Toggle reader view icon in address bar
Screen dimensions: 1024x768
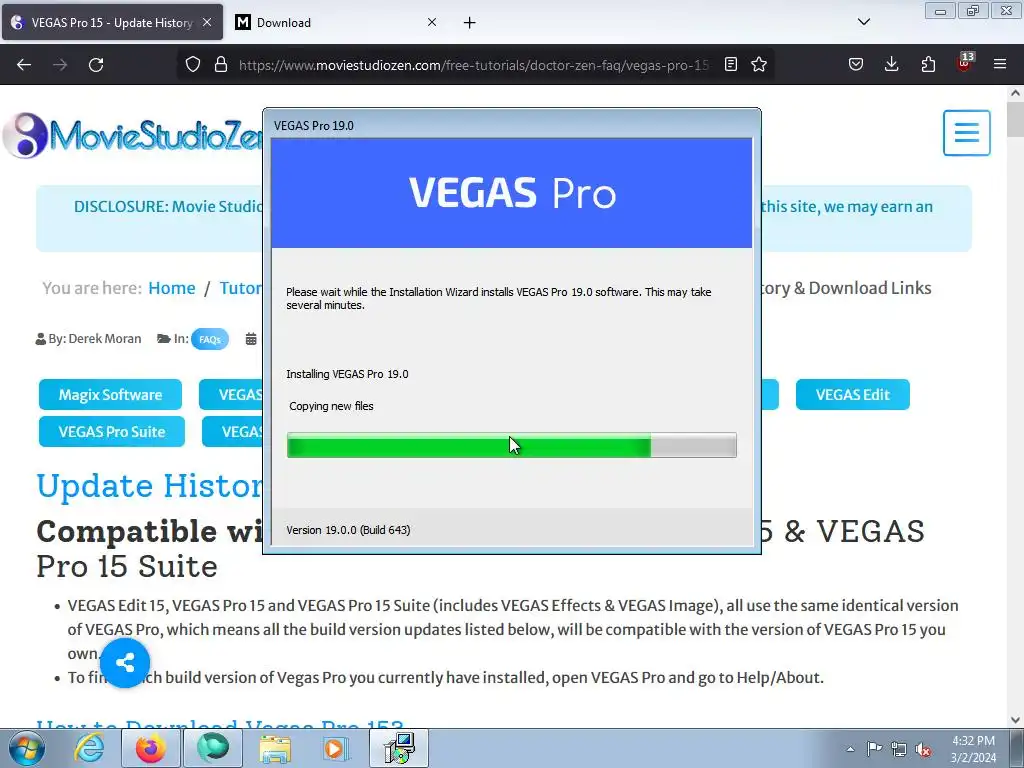click(731, 64)
